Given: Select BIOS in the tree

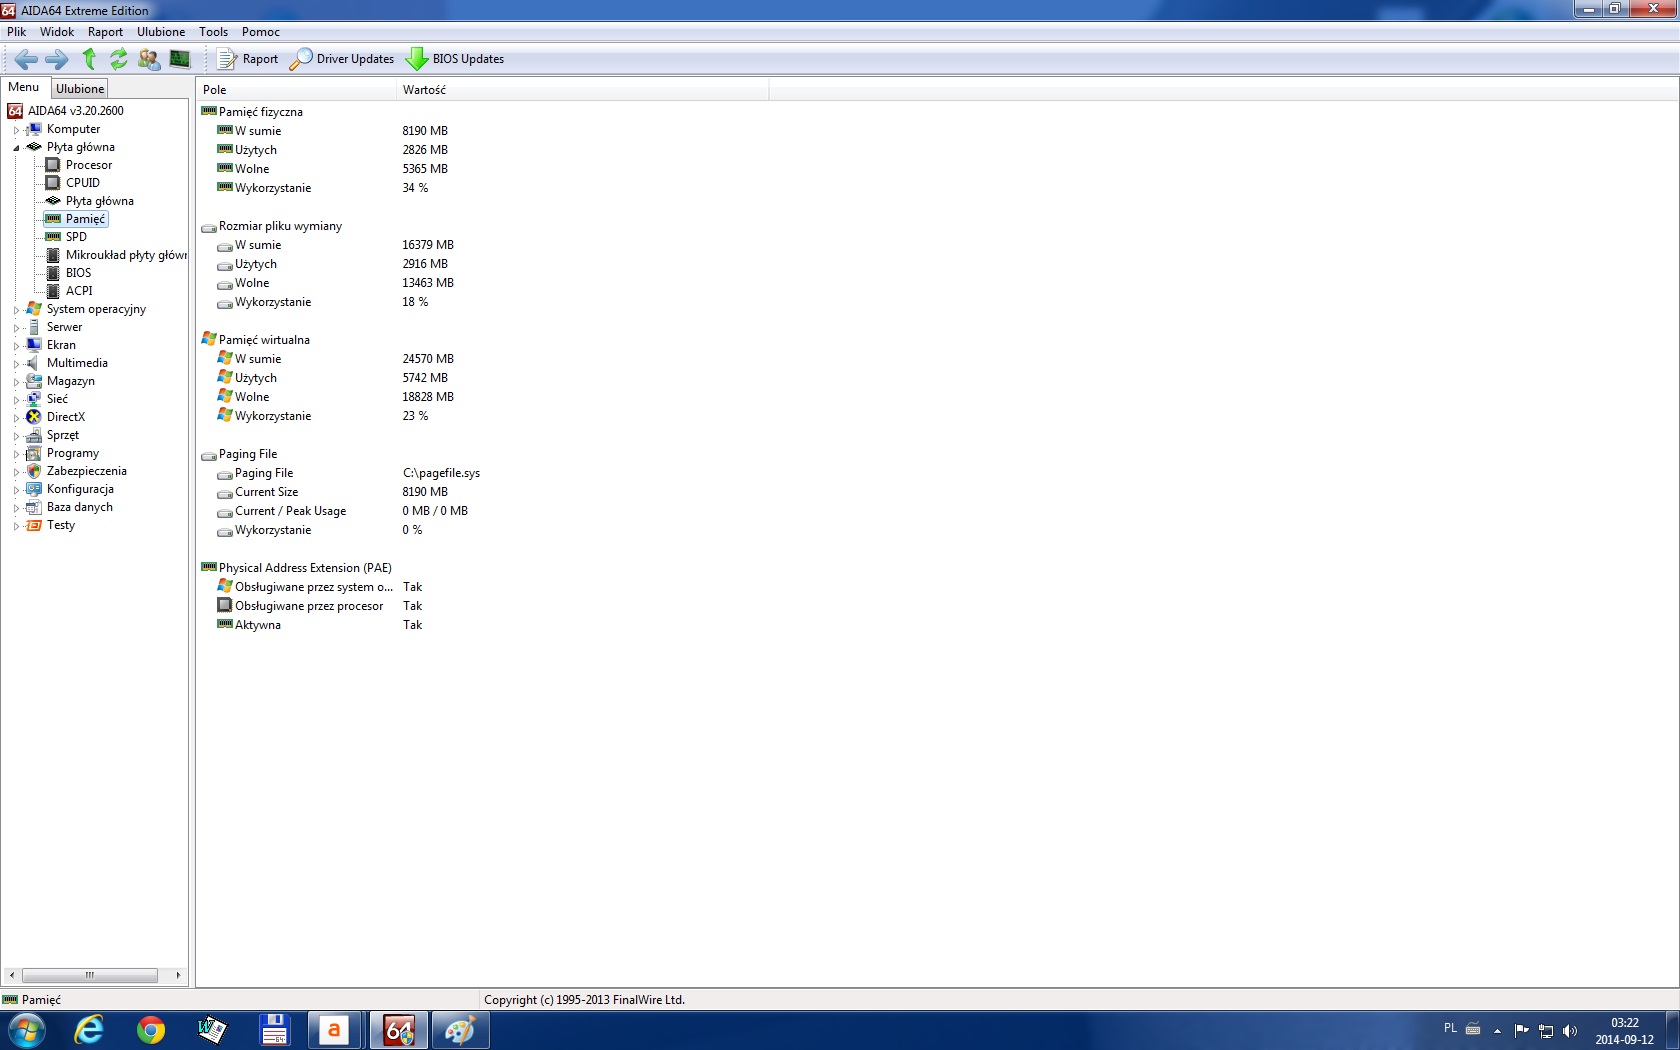Looking at the screenshot, I should (x=78, y=273).
